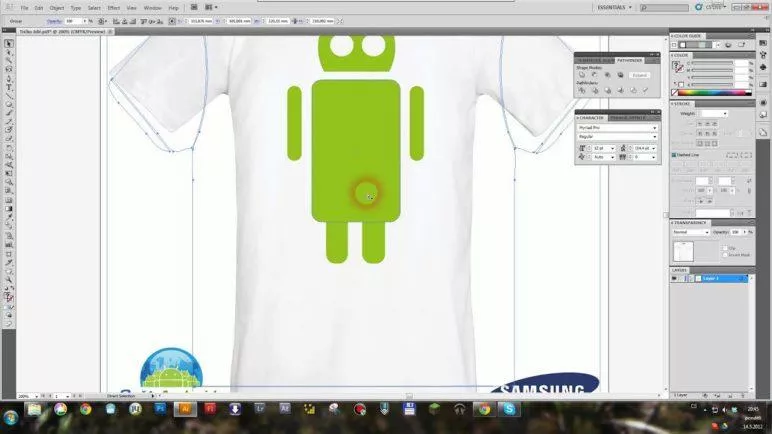This screenshot has height=434, width=772.
Task: Click the zoom level field in status bar
Action: pyautogui.click(x=26, y=396)
